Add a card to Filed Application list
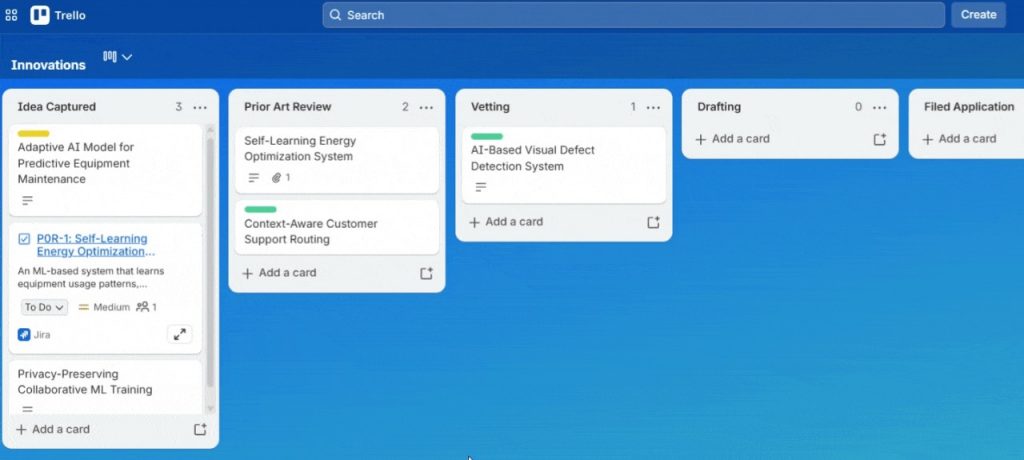This screenshot has width=1024, height=460. tap(959, 139)
